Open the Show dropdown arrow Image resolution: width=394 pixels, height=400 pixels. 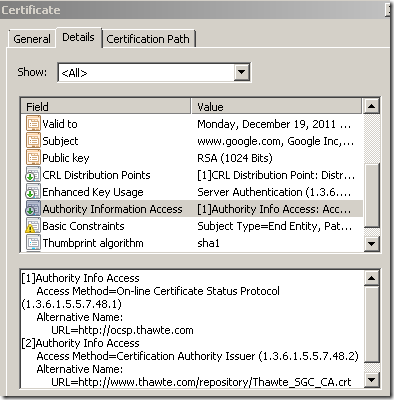pyautogui.click(x=241, y=72)
